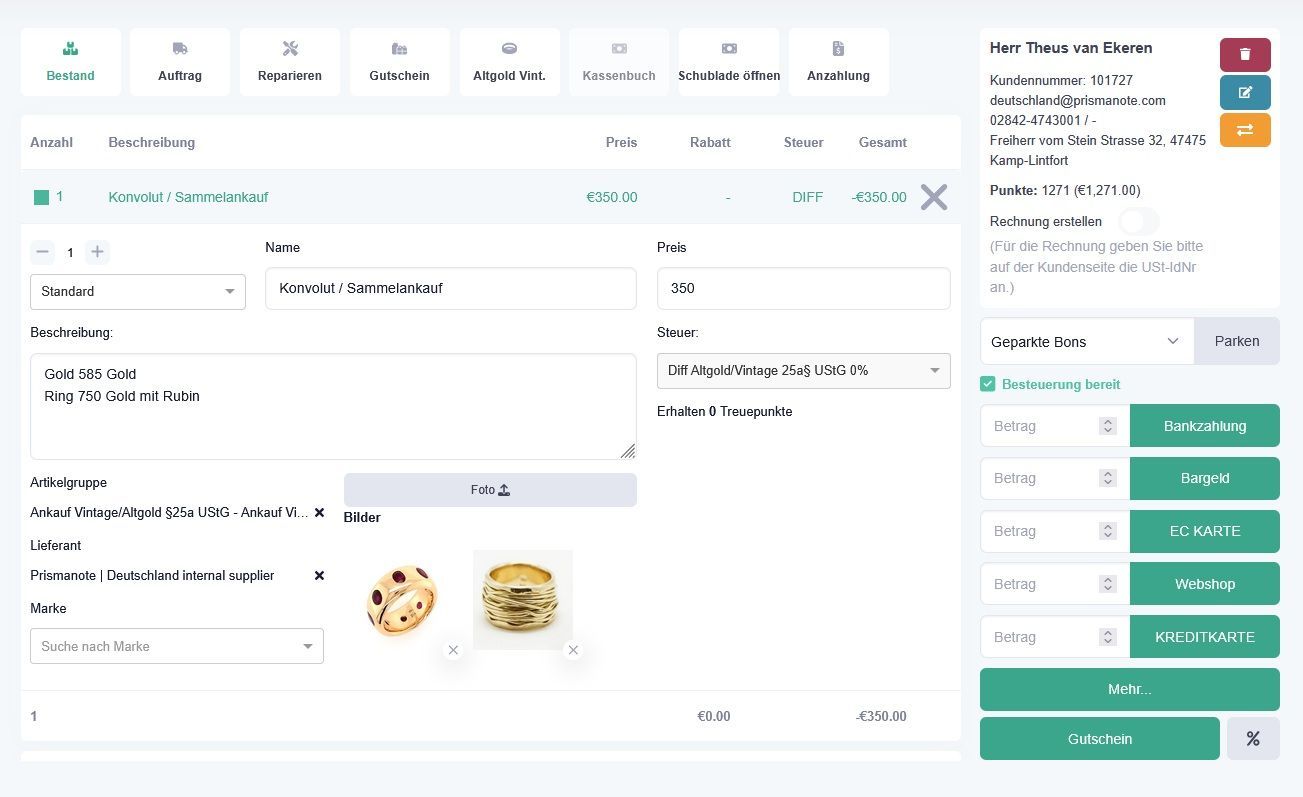1303x797 pixels.
Task: Click the Foto upload button
Action: click(490, 490)
